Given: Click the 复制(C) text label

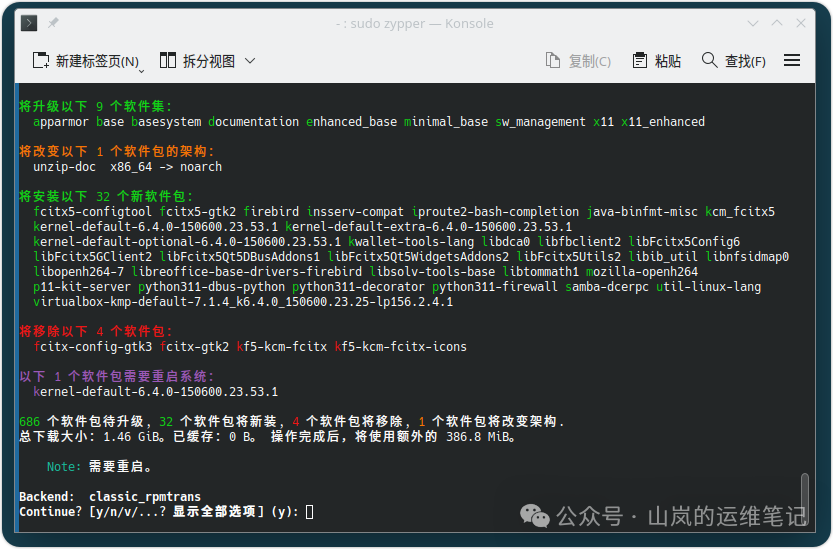Looking at the screenshot, I should pos(589,61).
